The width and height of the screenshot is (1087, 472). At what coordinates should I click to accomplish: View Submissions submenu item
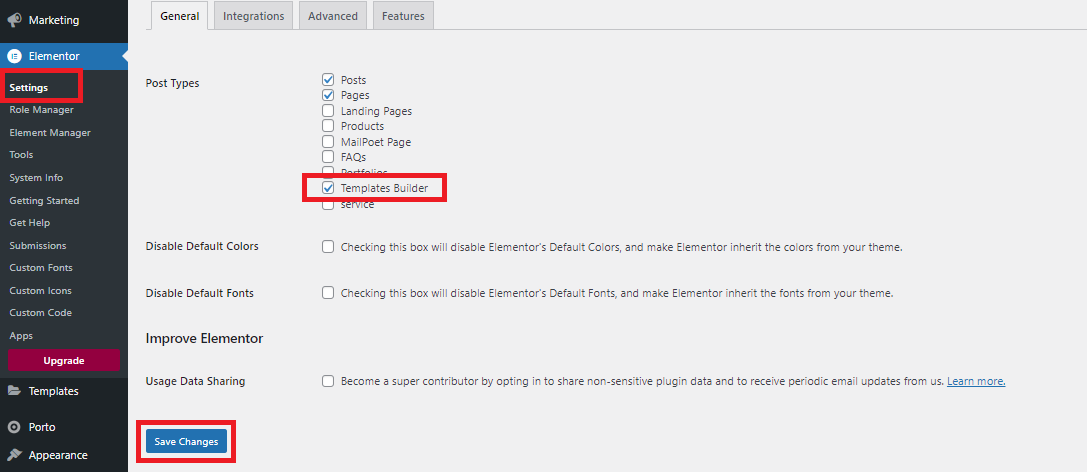pos(38,245)
